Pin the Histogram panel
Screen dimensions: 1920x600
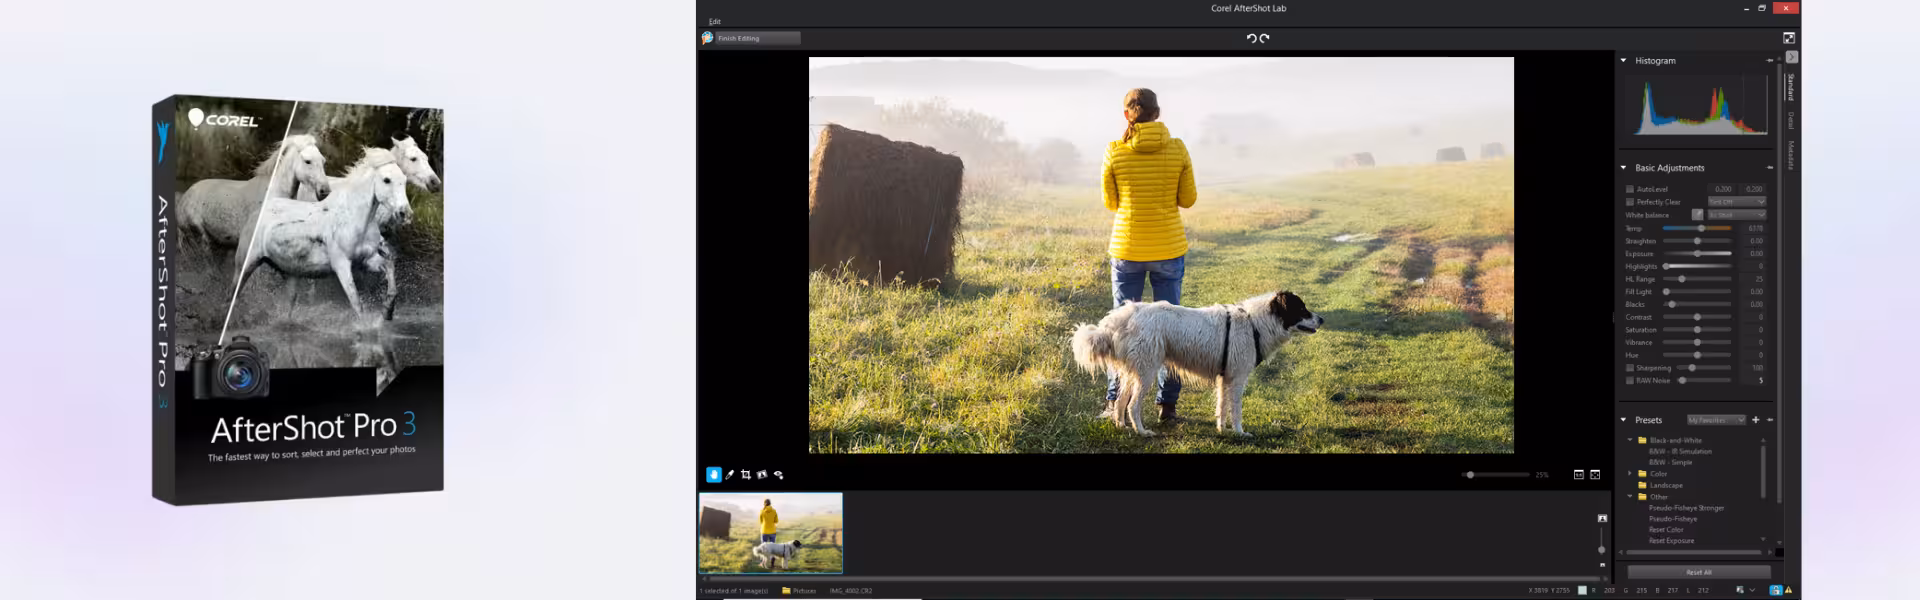pyautogui.click(x=1769, y=61)
